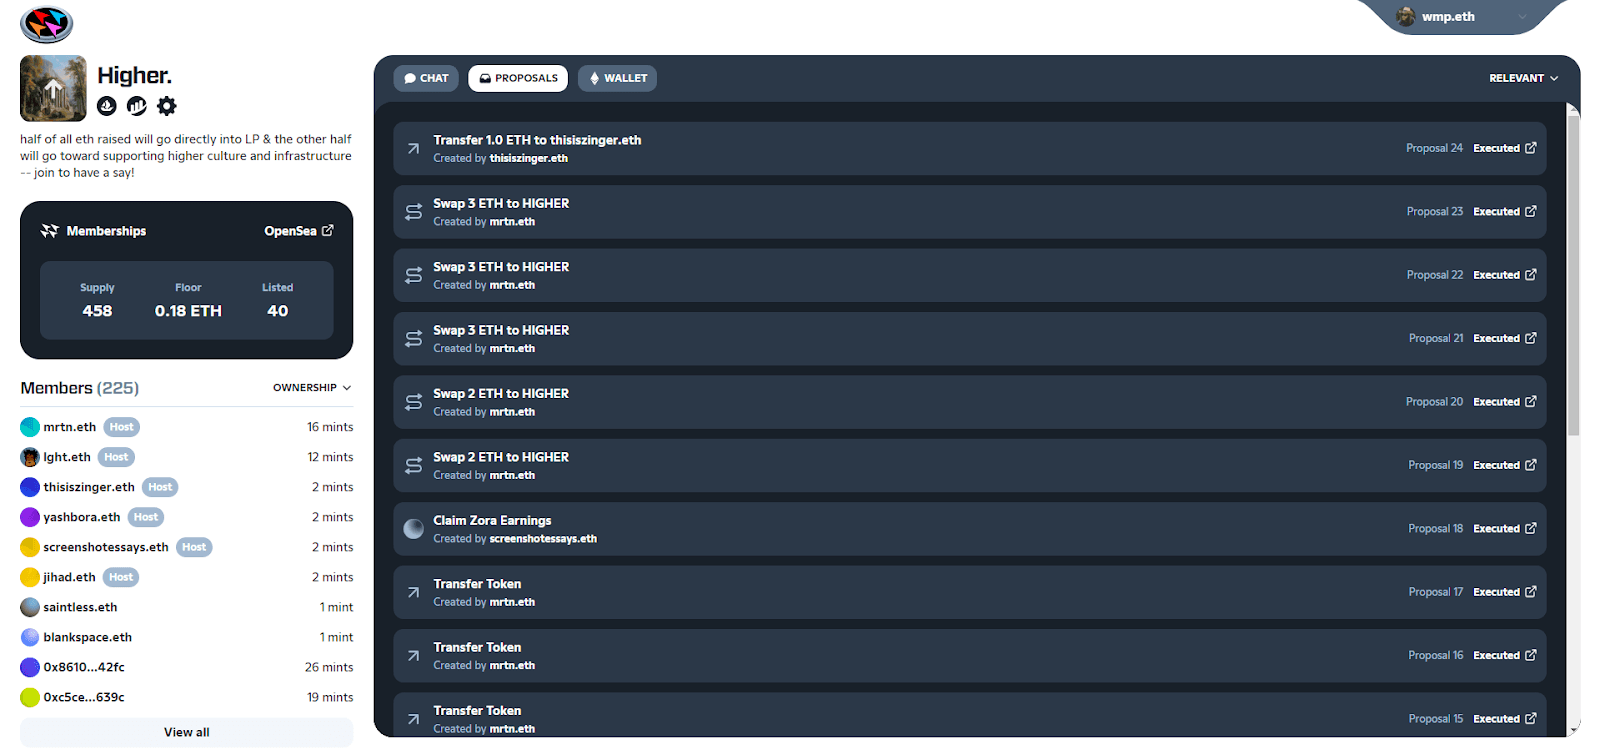This screenshot has height=755, width=1600.
Task: Click the swap arrows icon on Proposal 21
Action: tap(413, 339)
